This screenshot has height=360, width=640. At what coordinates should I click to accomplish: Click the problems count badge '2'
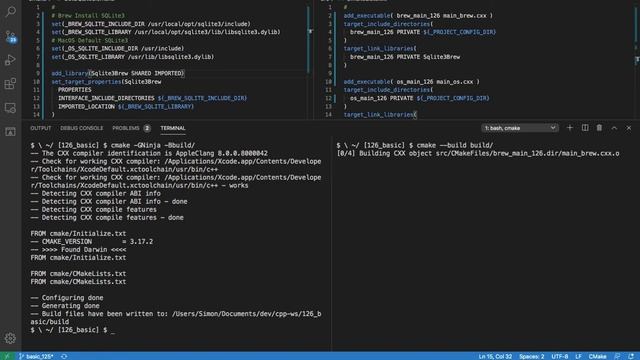click(147, 128)
